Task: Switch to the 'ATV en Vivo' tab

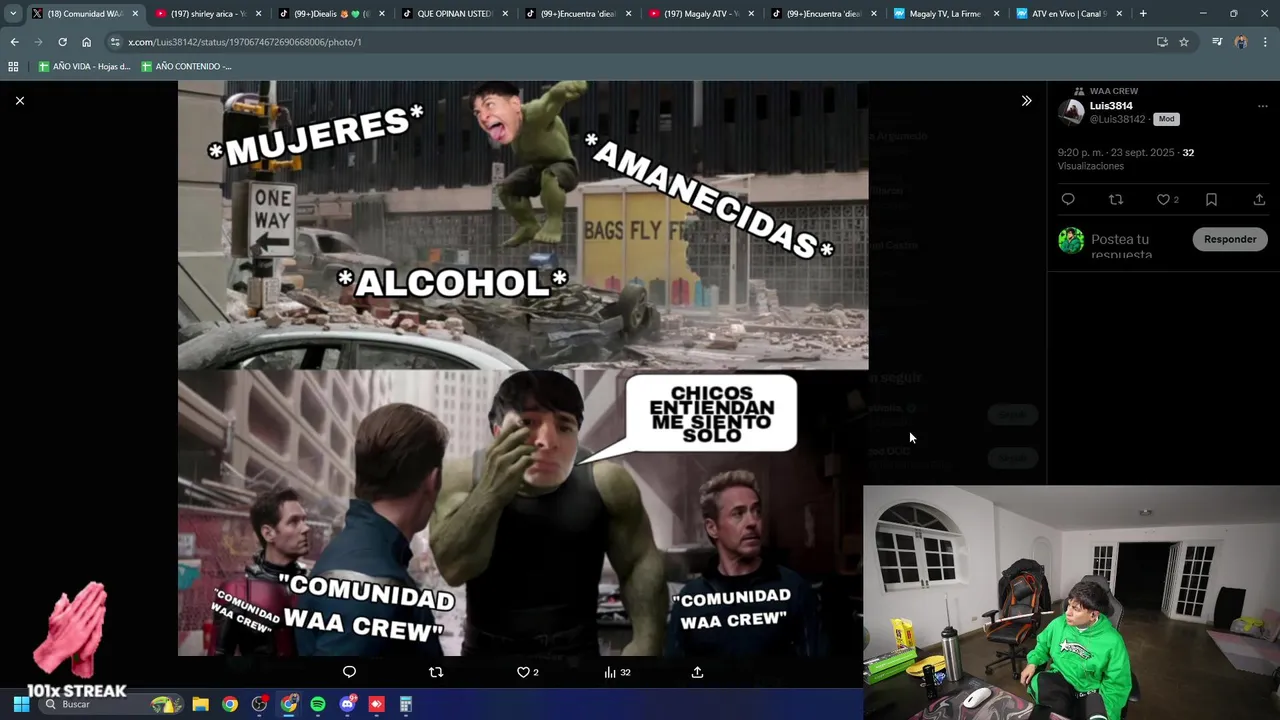Action: 1068,14
